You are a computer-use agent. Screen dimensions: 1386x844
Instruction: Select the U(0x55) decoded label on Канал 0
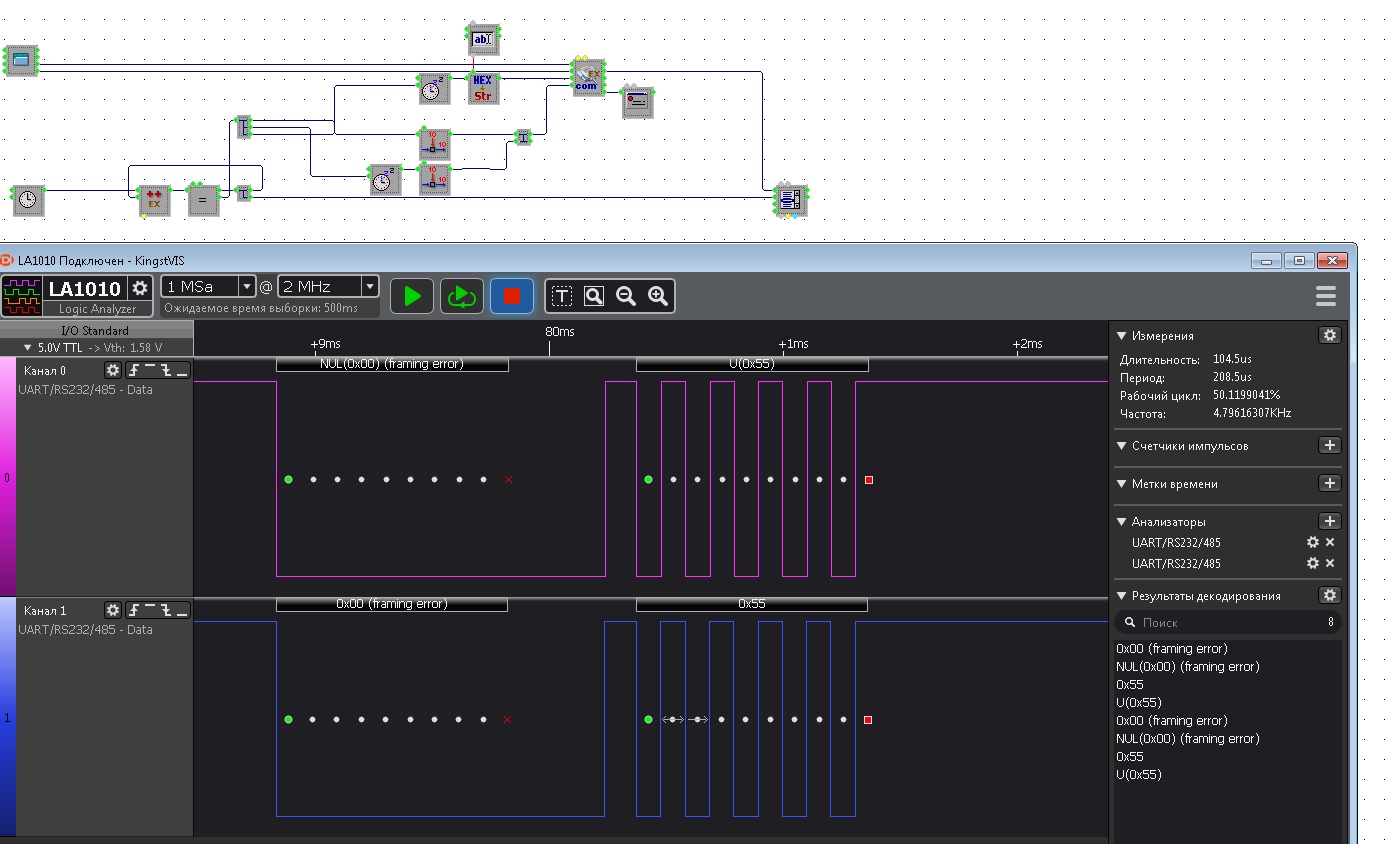[x=752, y=364]
